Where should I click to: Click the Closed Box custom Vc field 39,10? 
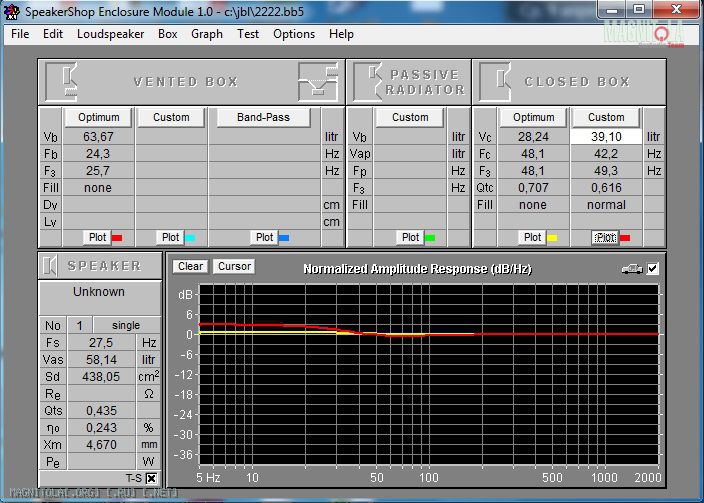click(606, 136)
